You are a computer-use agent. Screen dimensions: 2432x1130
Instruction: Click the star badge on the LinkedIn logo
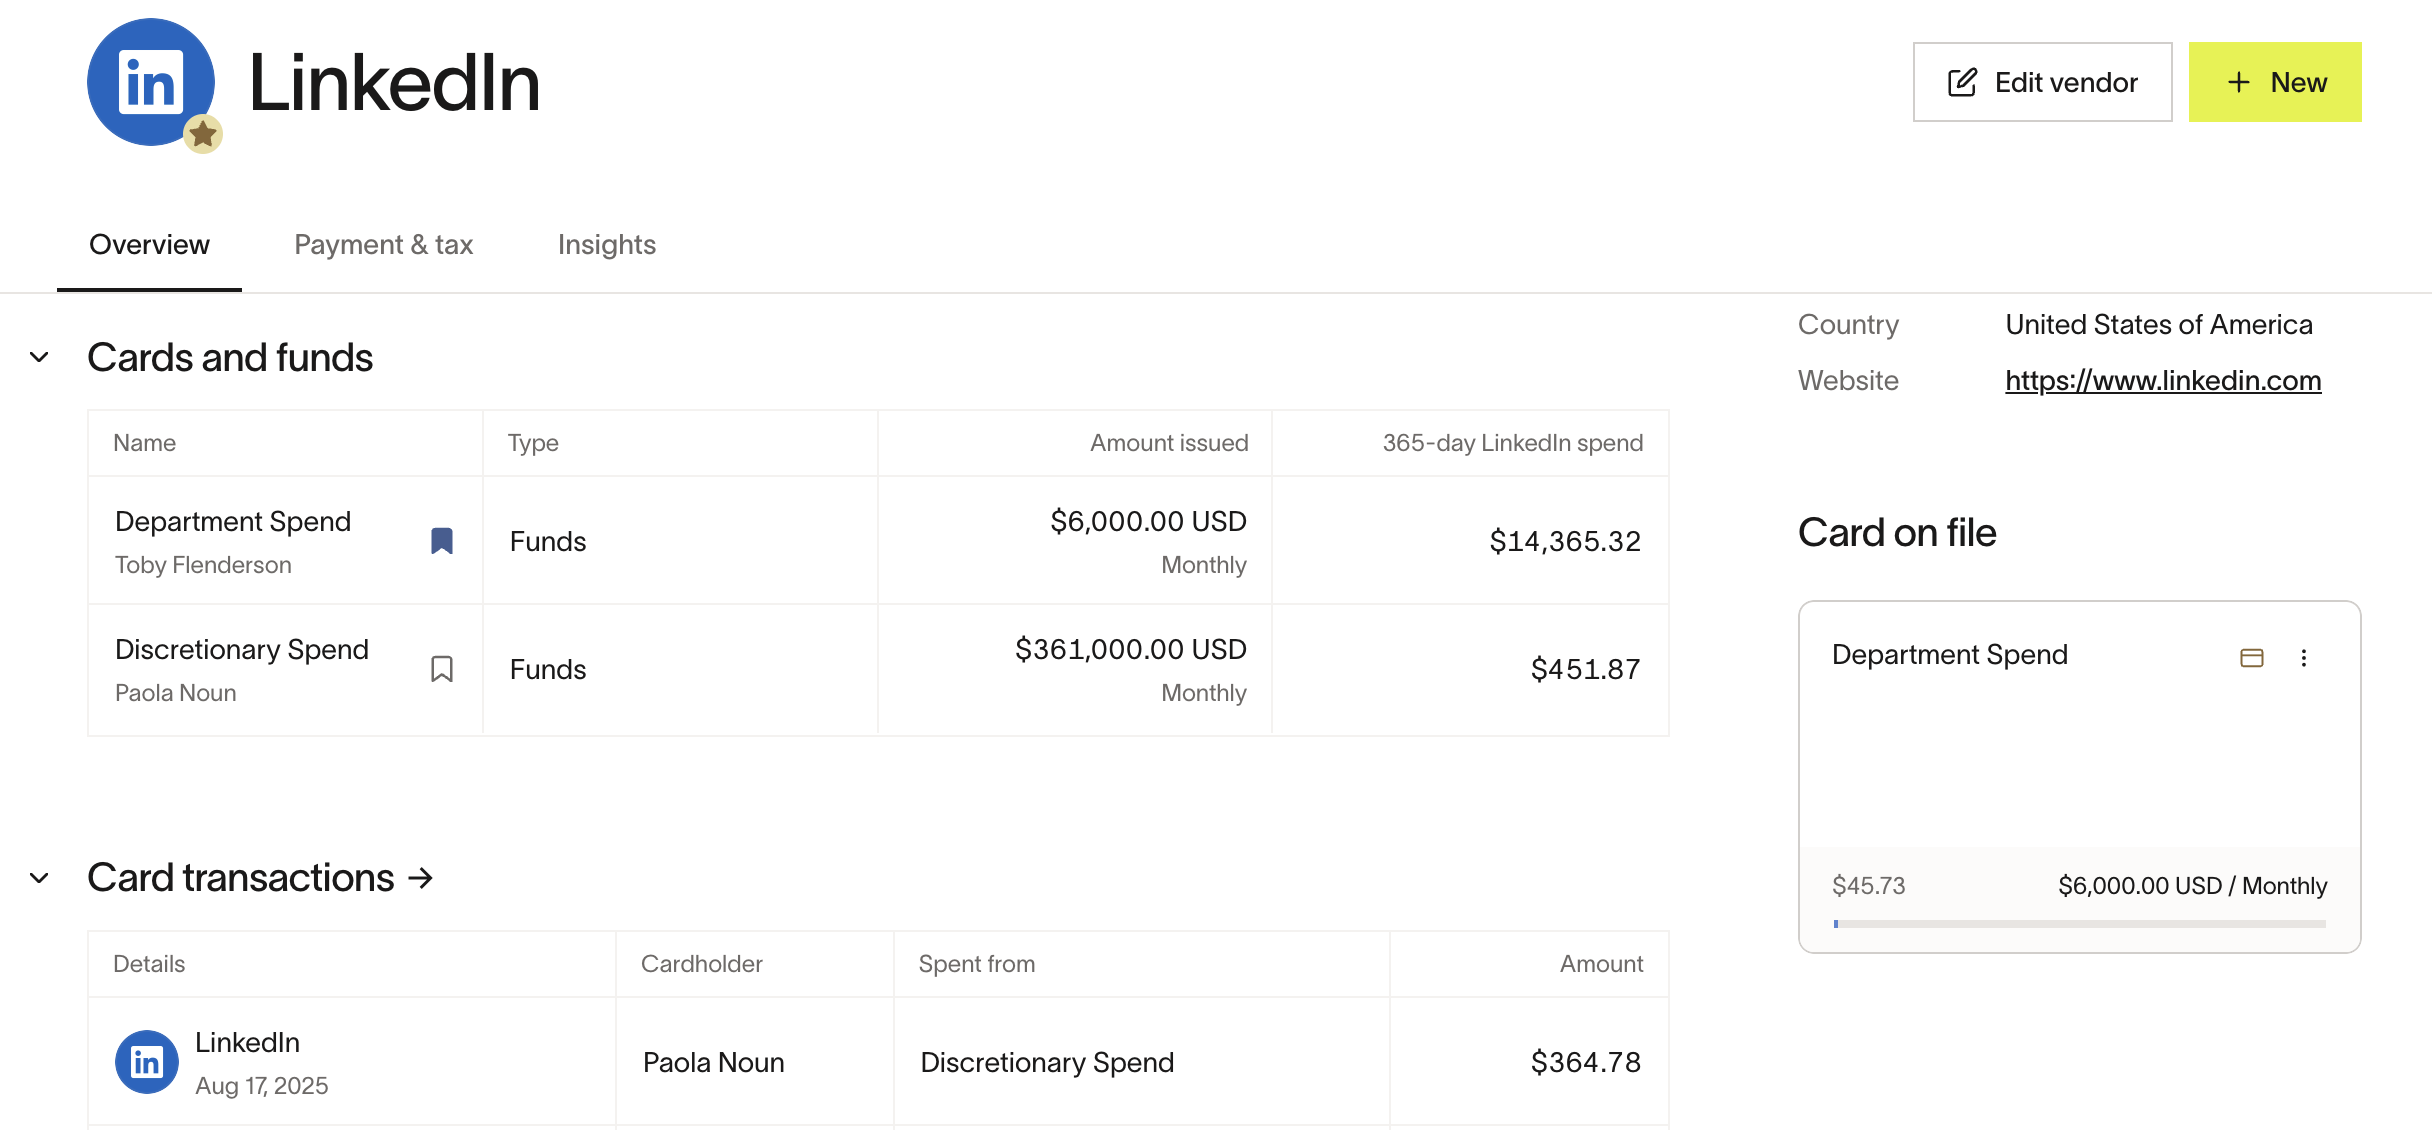[203, 133]
